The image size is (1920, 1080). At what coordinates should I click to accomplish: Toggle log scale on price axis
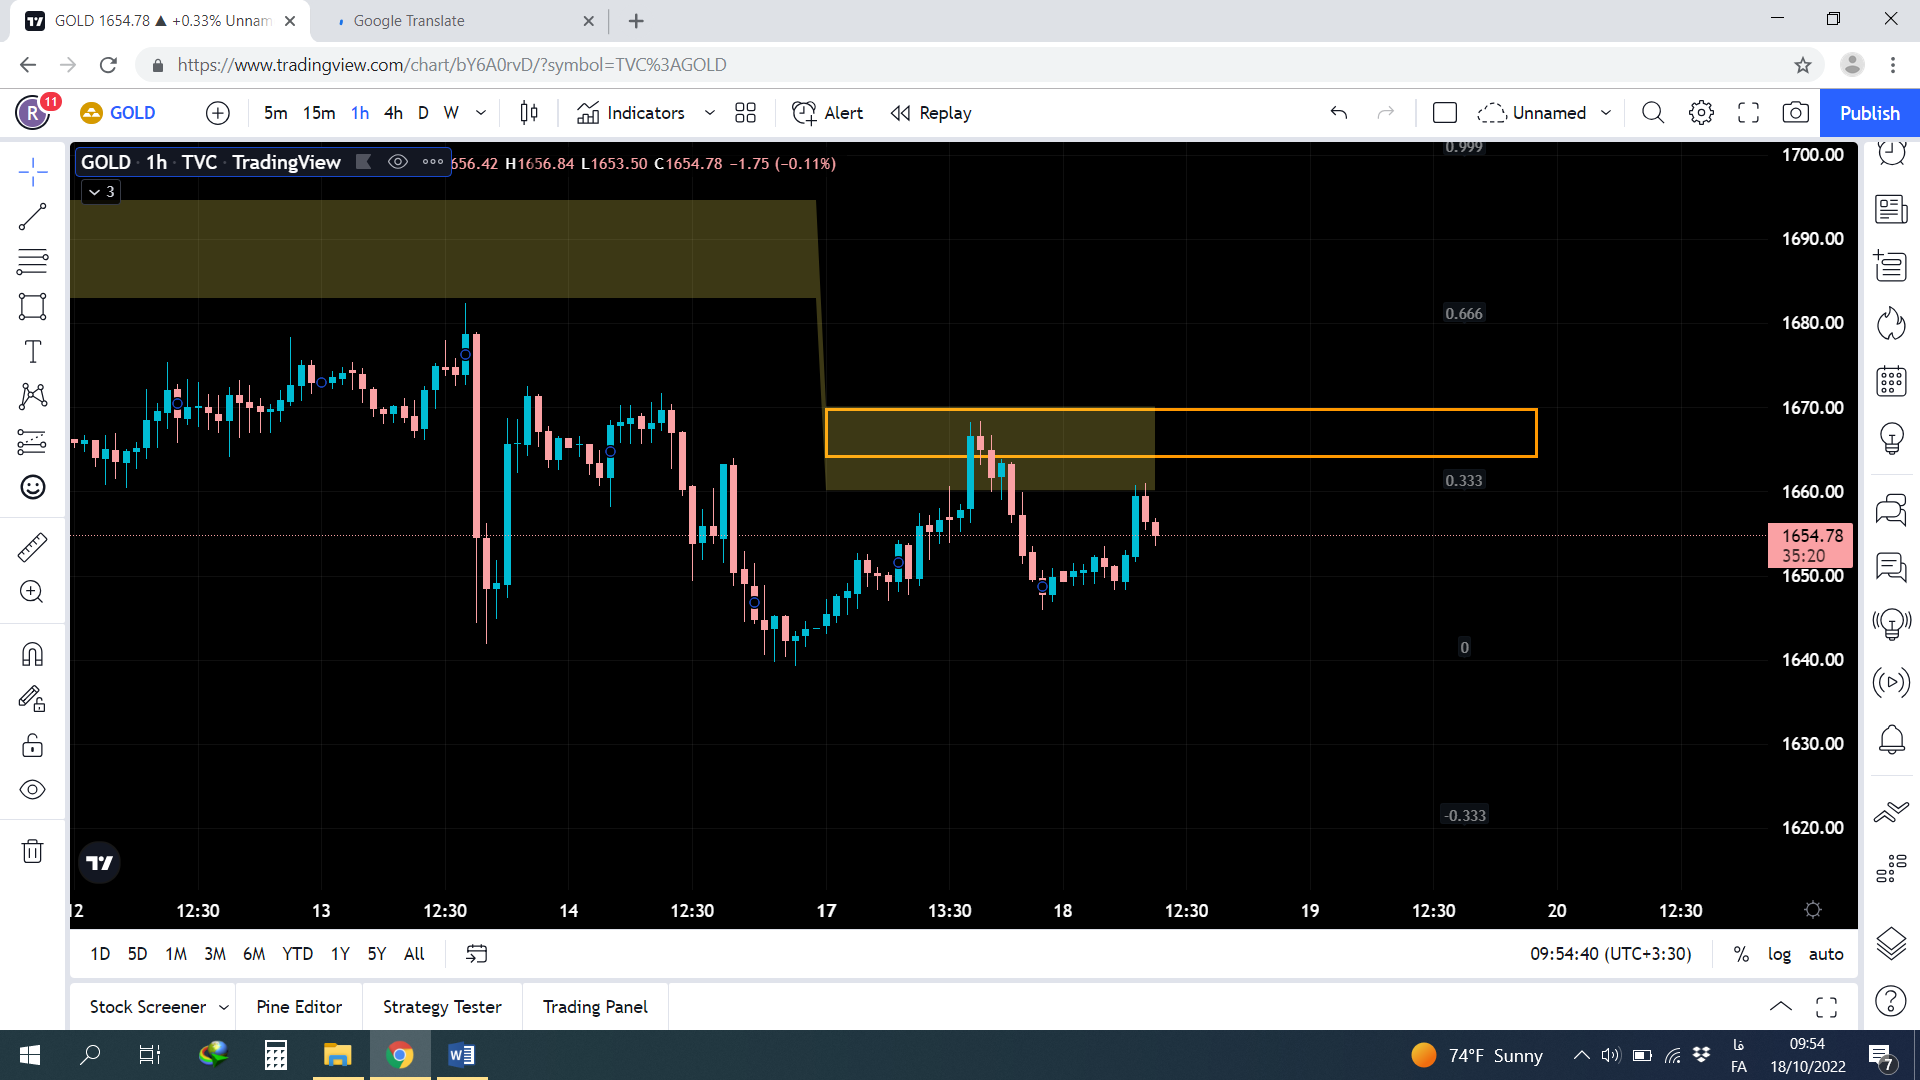[1779, 954]
